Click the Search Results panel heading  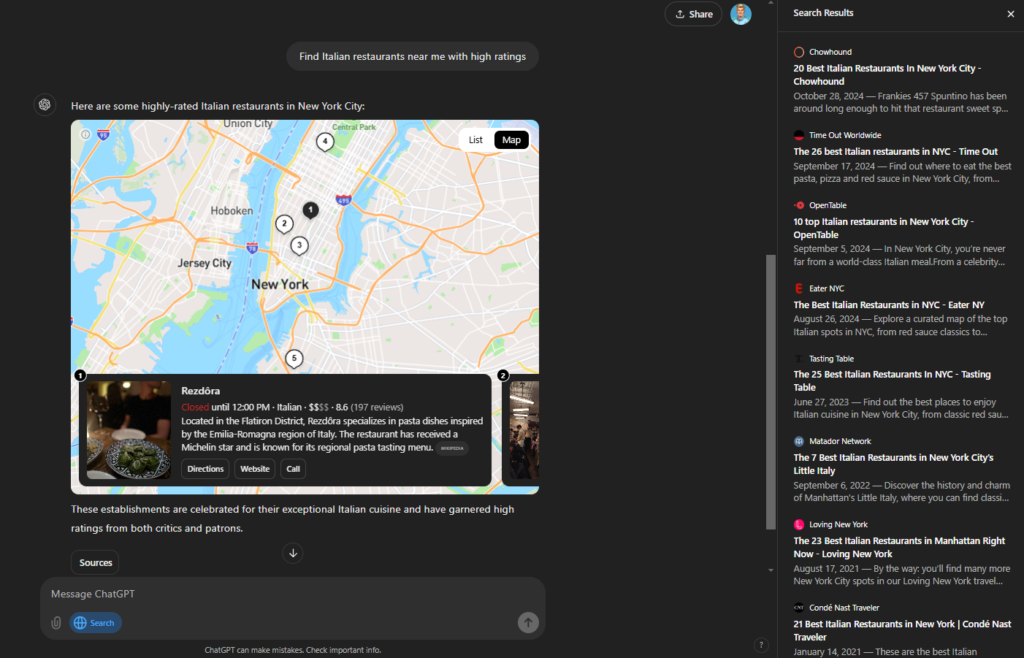pyautogui.click(x=823, y=13)
